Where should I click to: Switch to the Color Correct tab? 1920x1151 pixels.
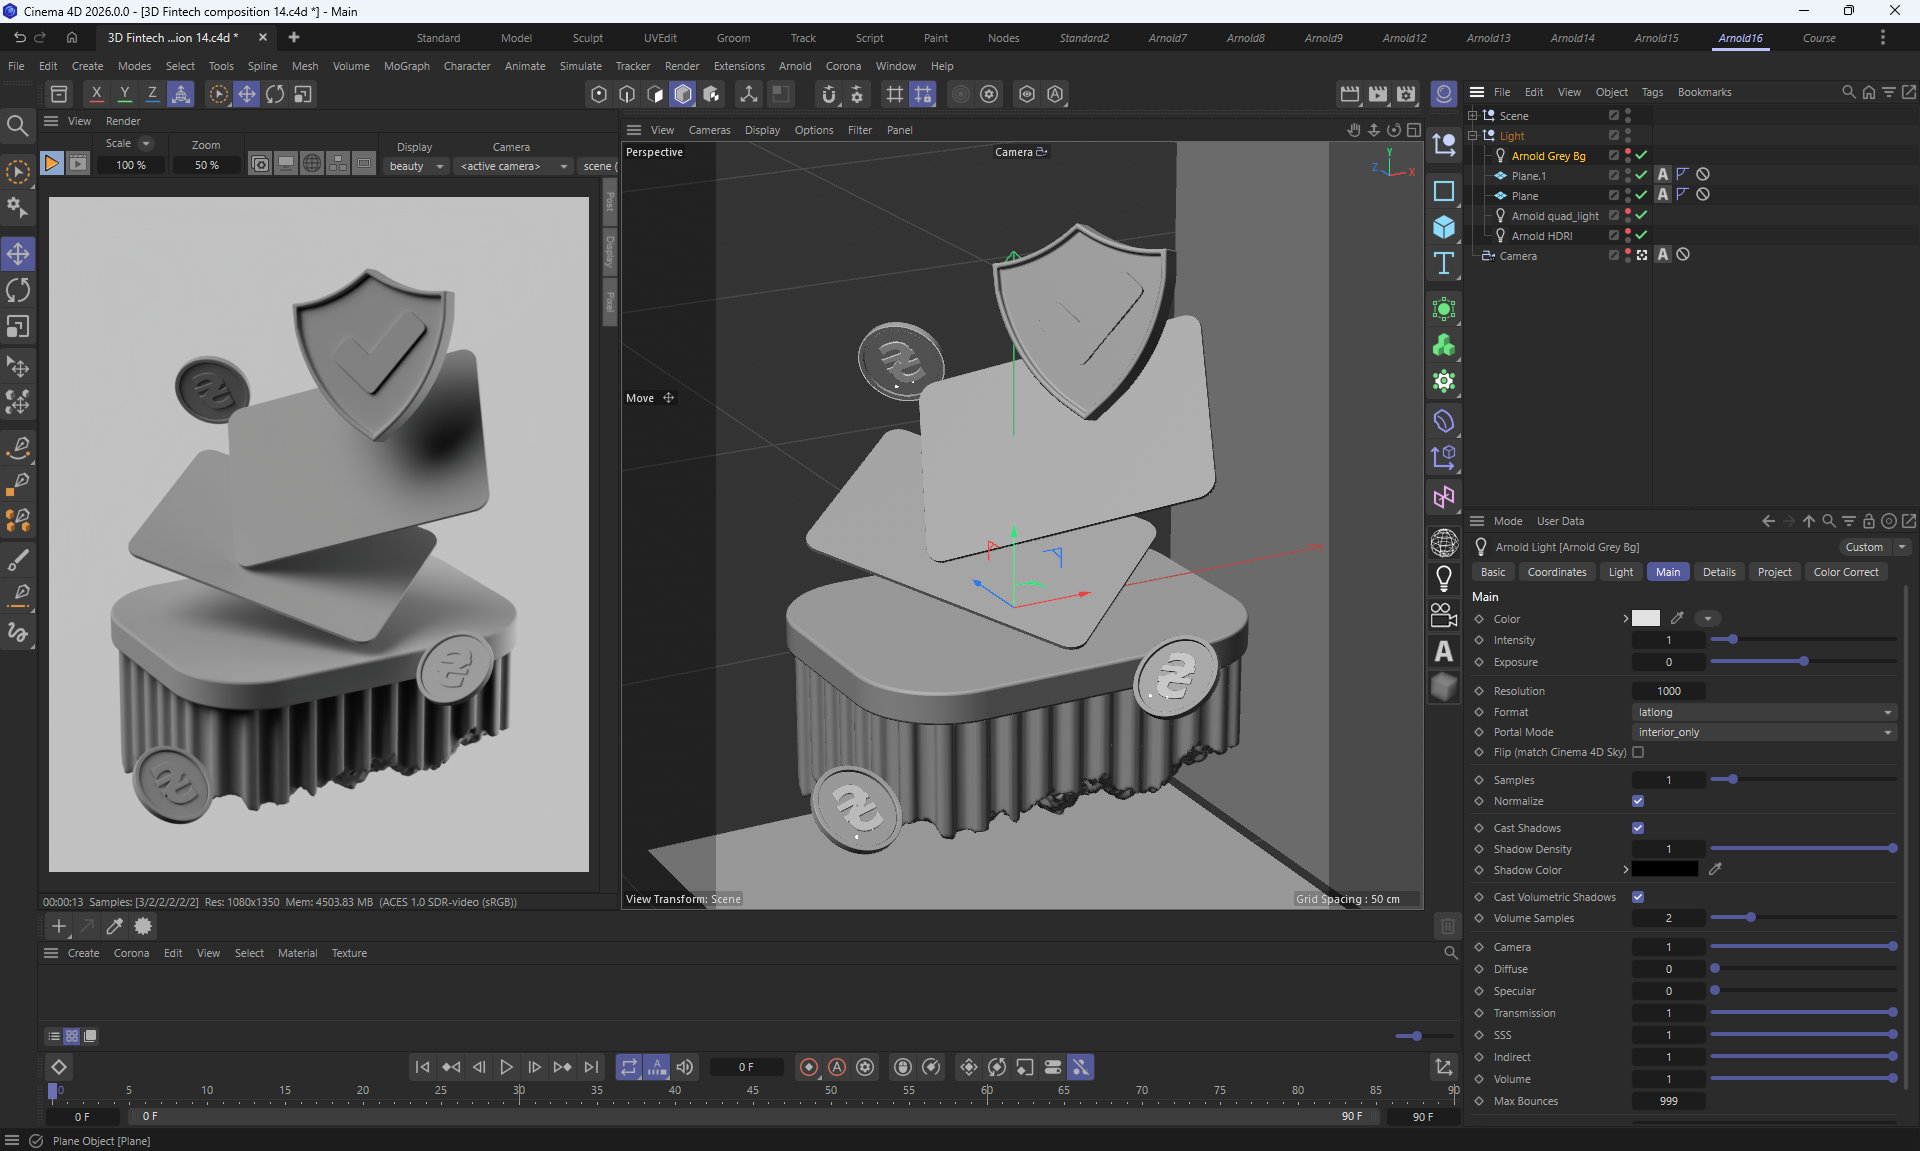[1845, 572]
